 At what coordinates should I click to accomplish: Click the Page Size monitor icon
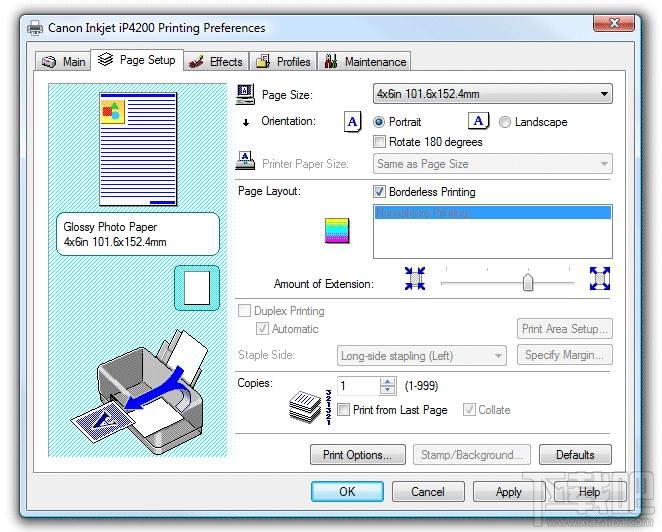pyautogui.click(x=245, y=94)
